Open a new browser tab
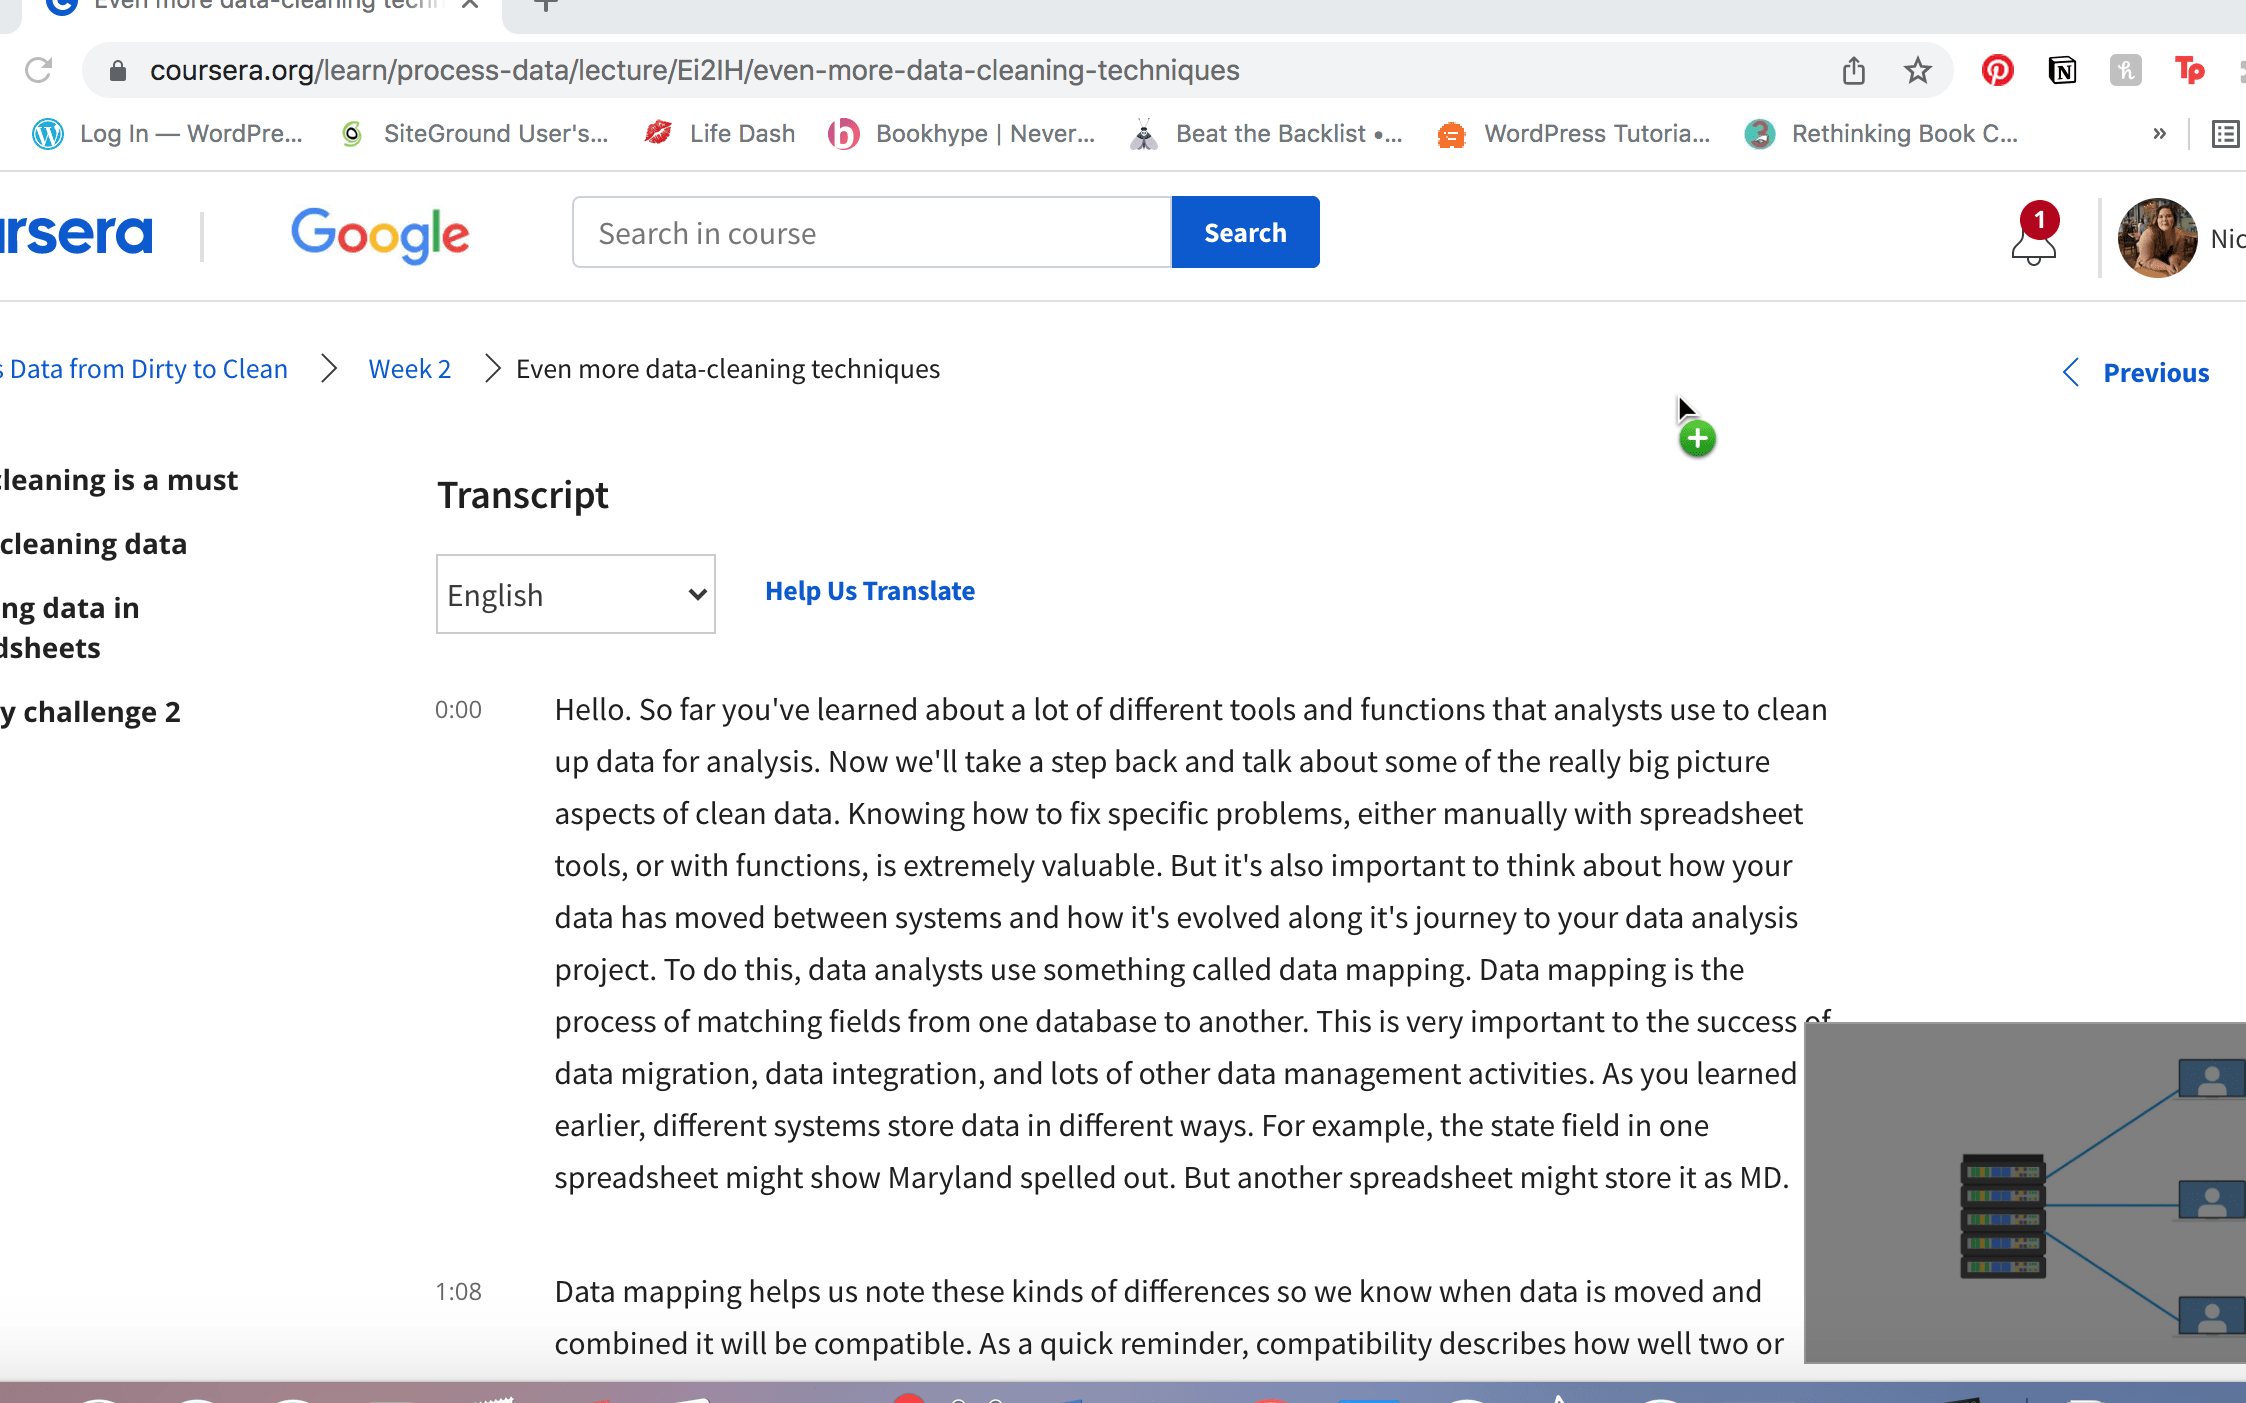The image size is (2246, 1403). pos(543,5)
